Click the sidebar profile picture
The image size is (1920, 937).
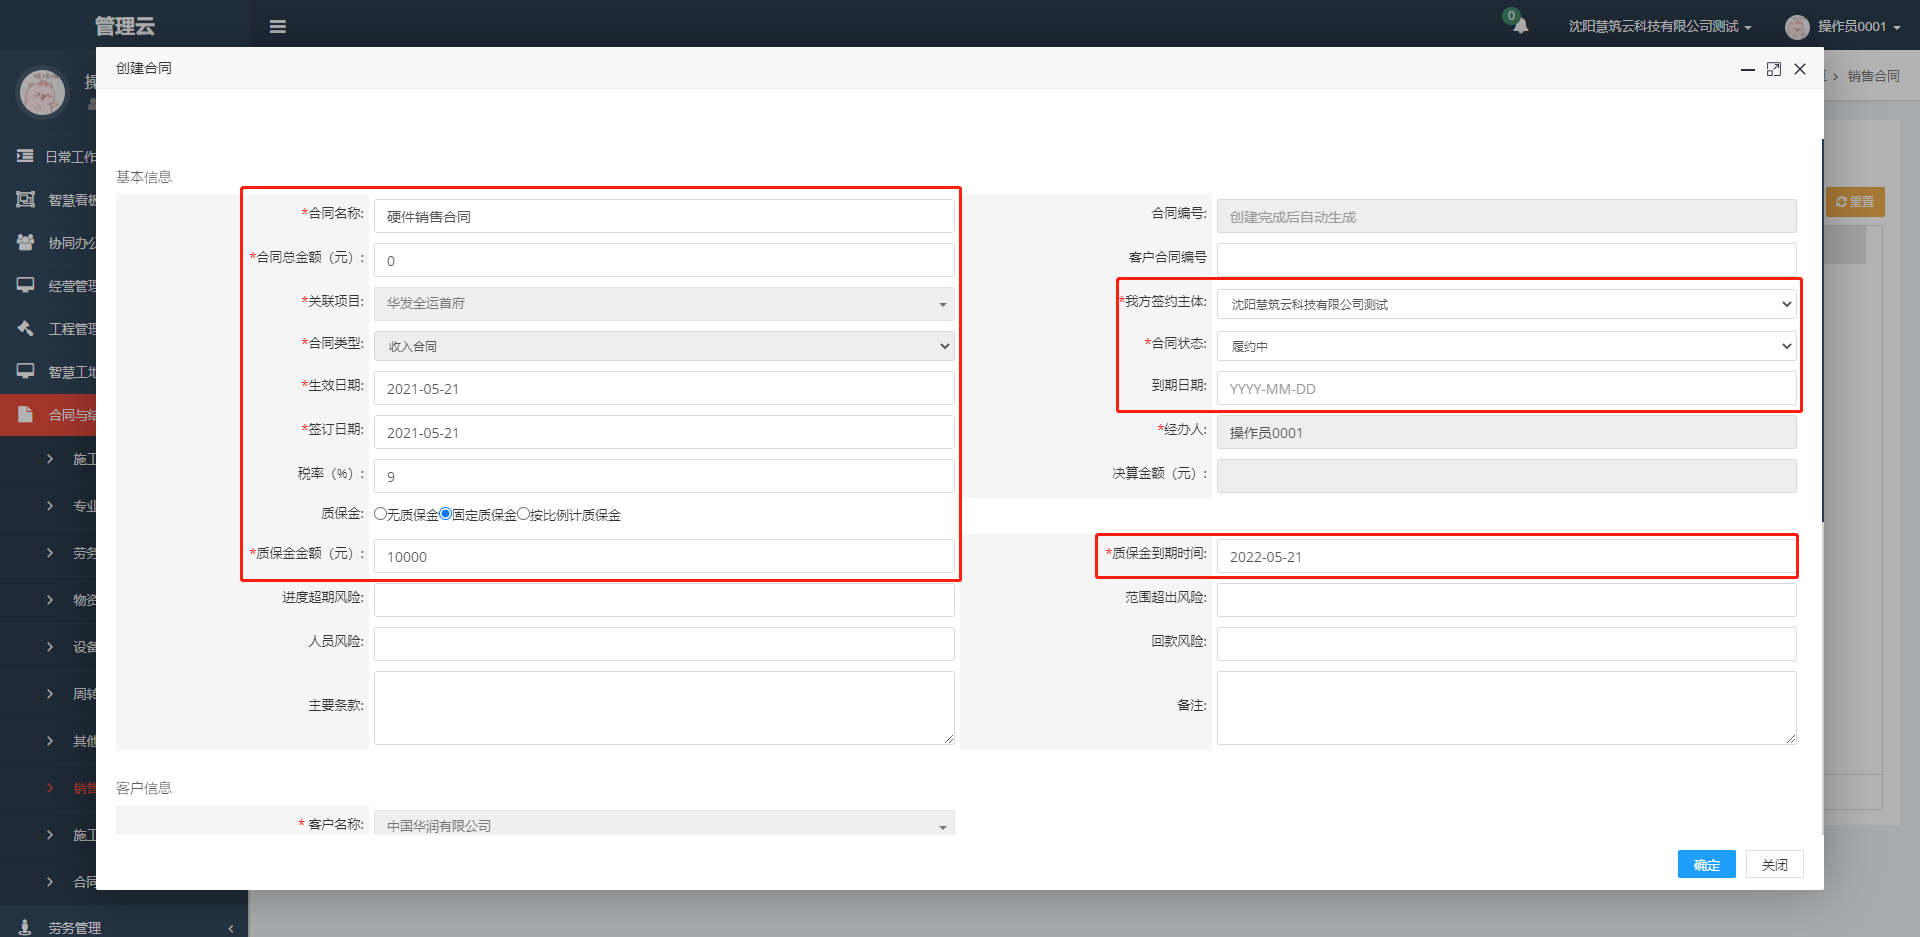pos(42,92)
